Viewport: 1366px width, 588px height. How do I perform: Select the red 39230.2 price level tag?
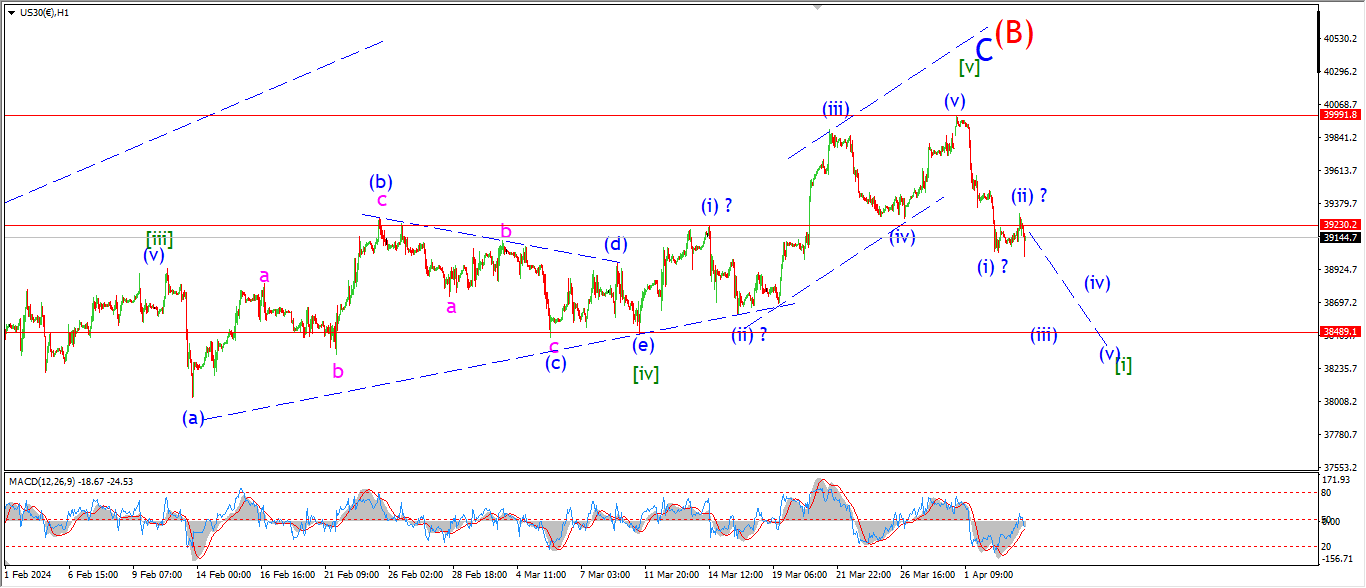tap(1340, 225)
